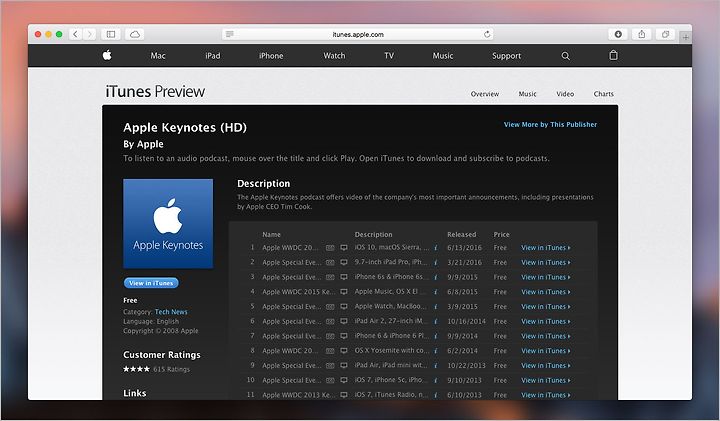
Task: Go back with Safari's back arrow
Action: 76,34
